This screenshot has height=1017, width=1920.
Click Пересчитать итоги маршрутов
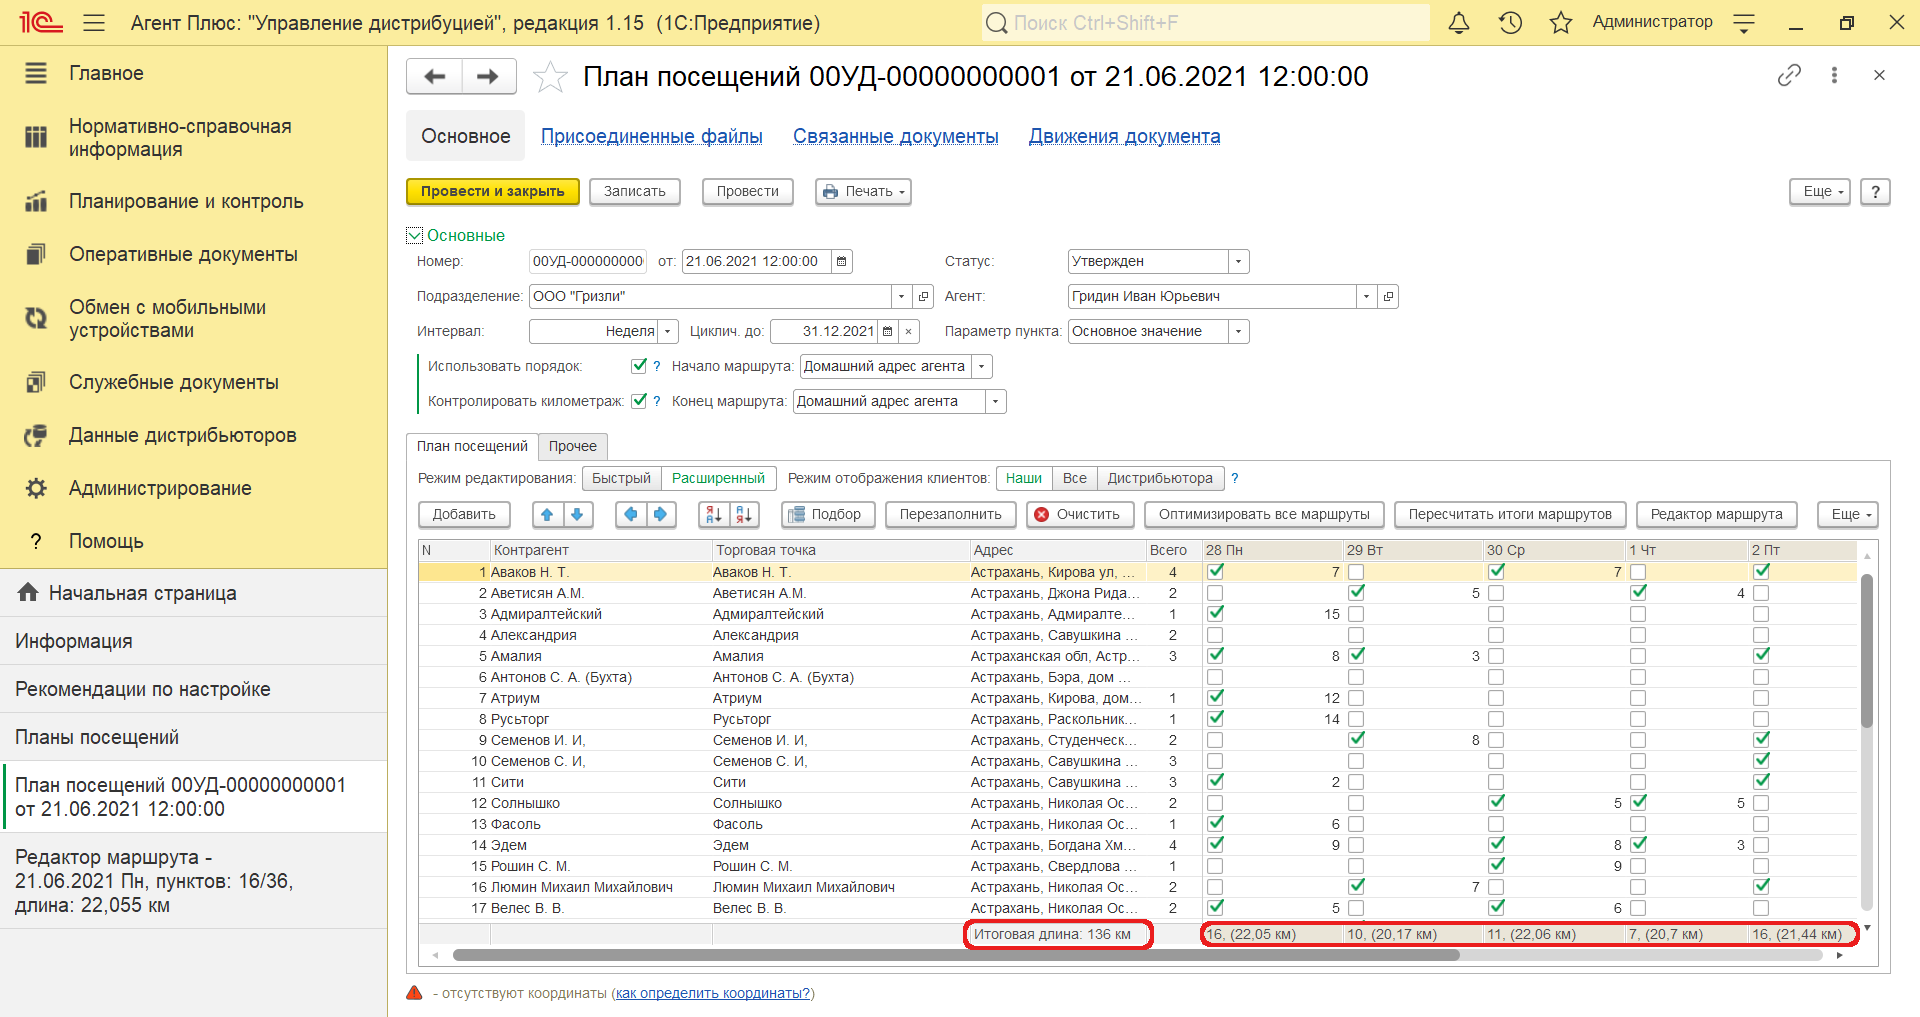tap(1510, 514)
